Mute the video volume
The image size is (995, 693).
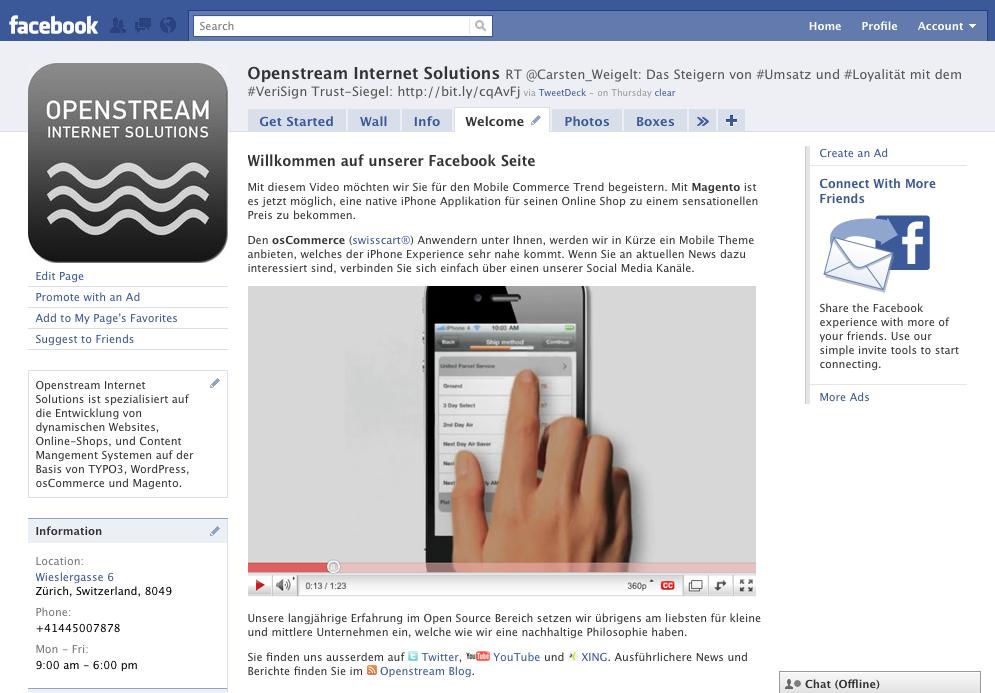tap(284, 585)
